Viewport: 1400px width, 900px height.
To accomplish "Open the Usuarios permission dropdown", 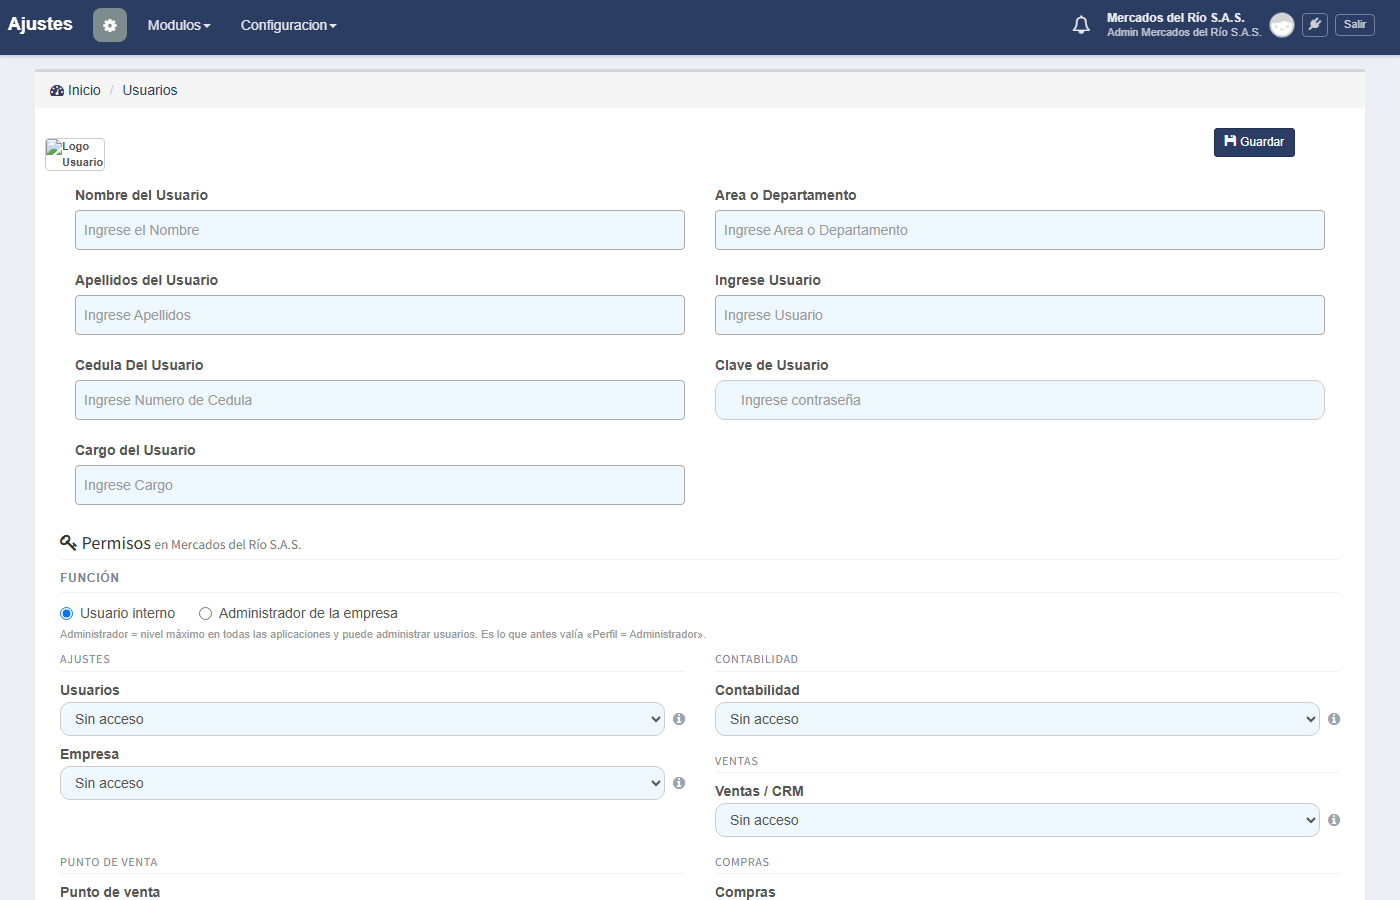I will 362,719.
